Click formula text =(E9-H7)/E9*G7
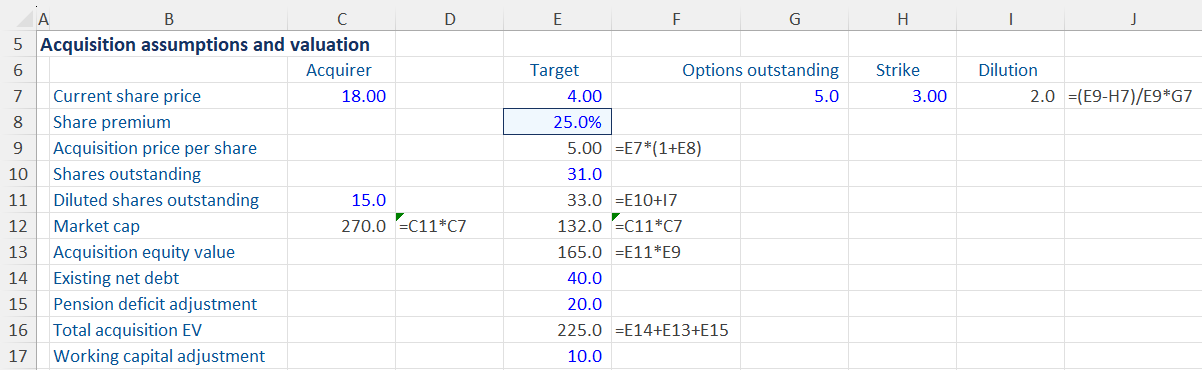Screen dimensions: 1202x370 pos(1130,96)
